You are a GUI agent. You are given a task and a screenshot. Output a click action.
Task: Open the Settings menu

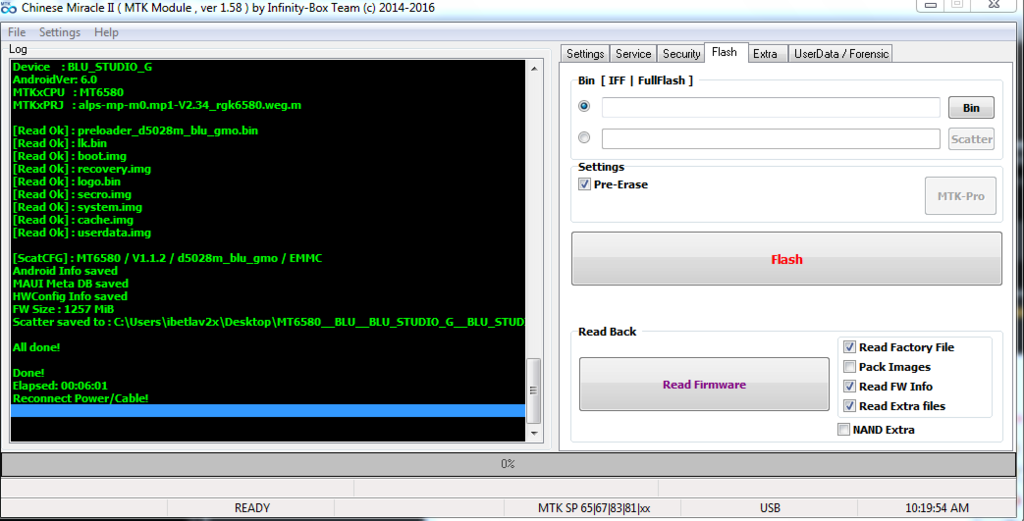point(59,32)
